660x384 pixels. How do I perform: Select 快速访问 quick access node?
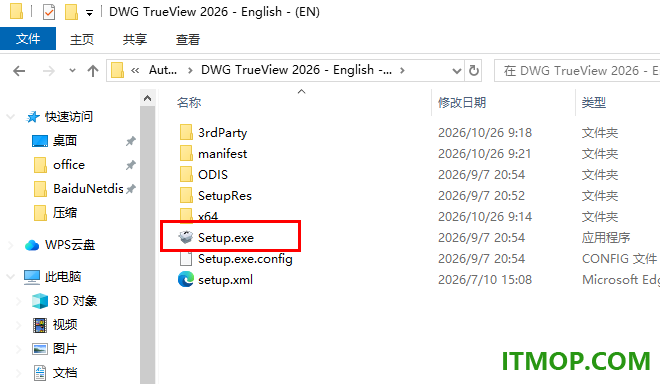[x=69, y=117]
